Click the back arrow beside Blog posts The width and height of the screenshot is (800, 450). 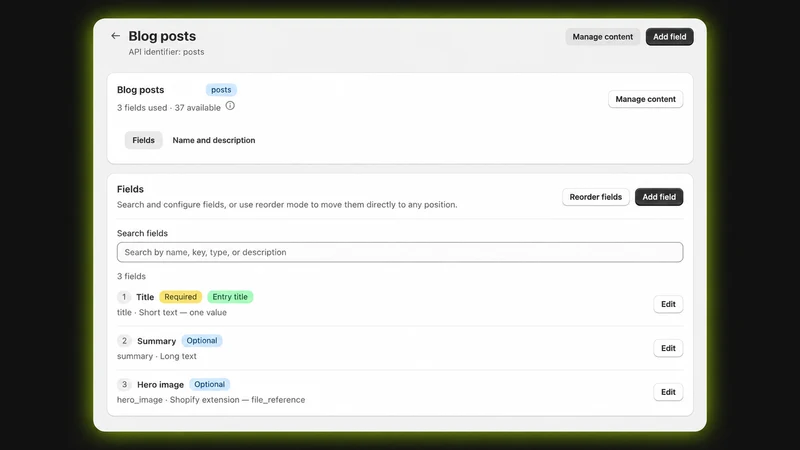(115, 36)
